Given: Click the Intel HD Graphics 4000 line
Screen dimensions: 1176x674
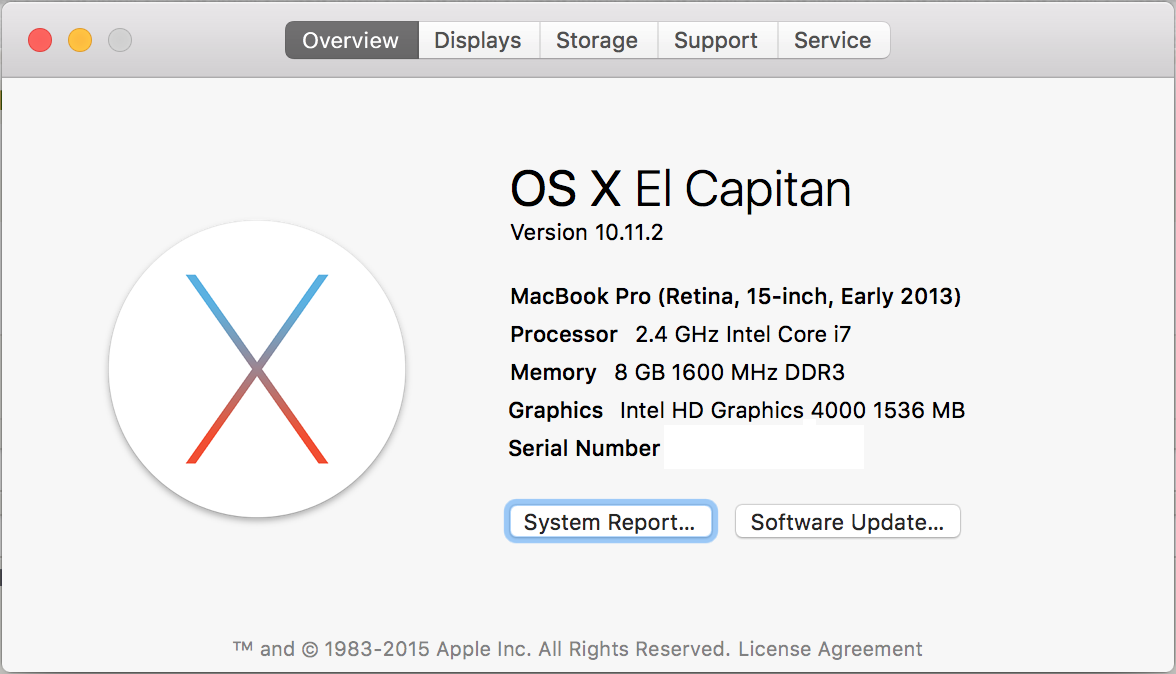Looking at the screenshot, I should [x=737, y=410].
